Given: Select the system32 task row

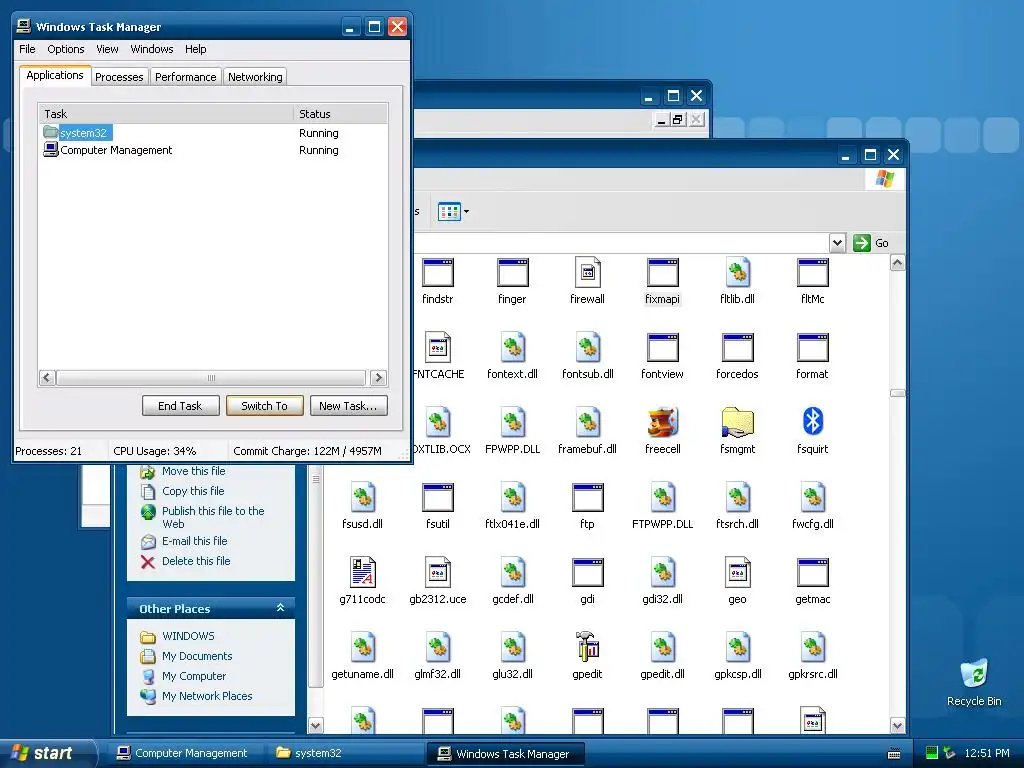Looking at the screenshot, I should pos(213,133).
